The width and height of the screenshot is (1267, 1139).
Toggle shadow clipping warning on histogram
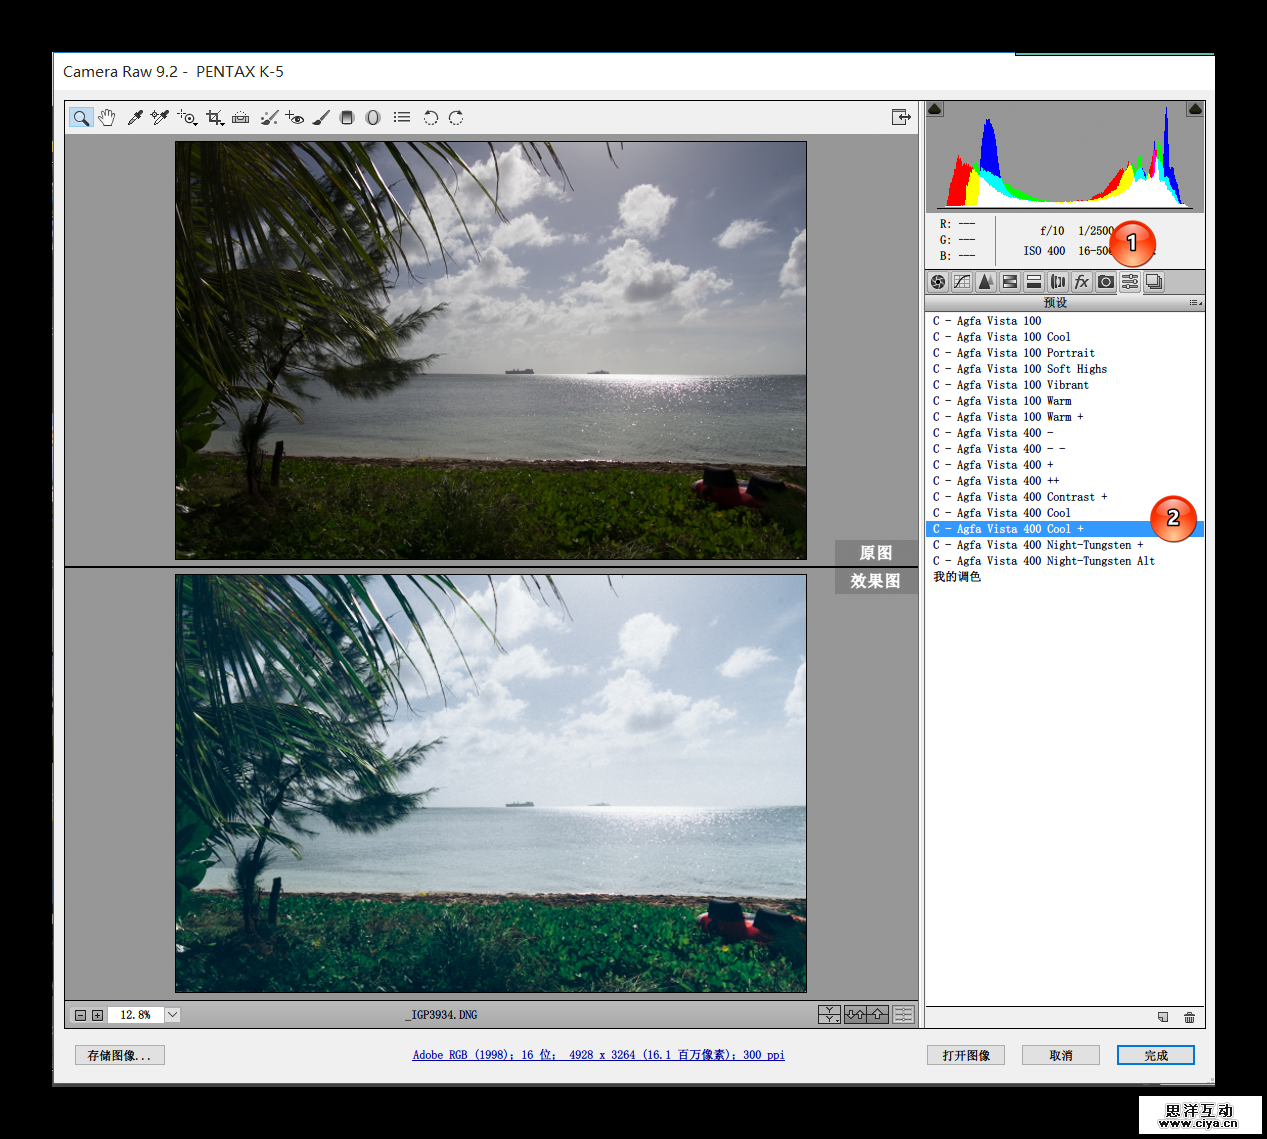click(935, 109)
